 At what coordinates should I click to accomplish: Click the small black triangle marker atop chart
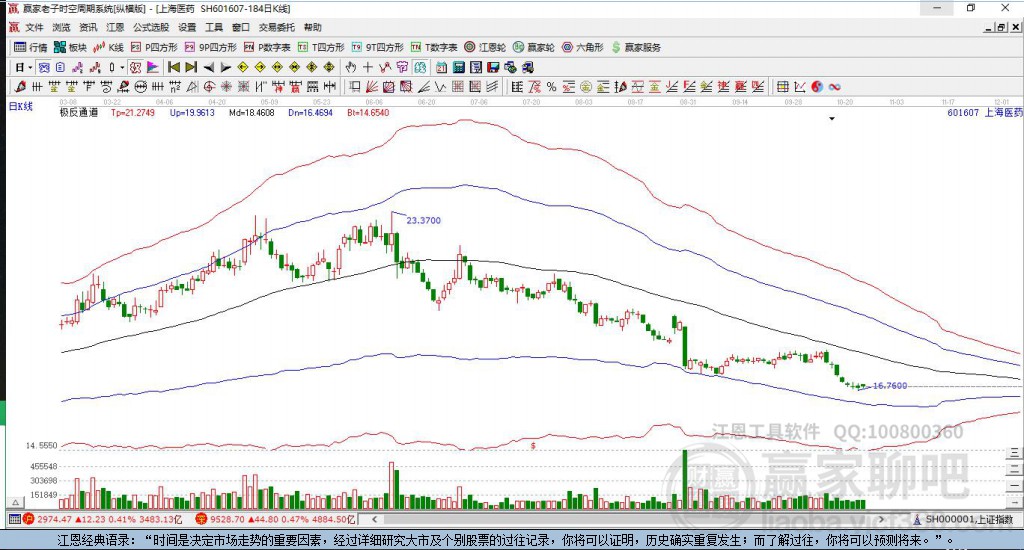832,119
